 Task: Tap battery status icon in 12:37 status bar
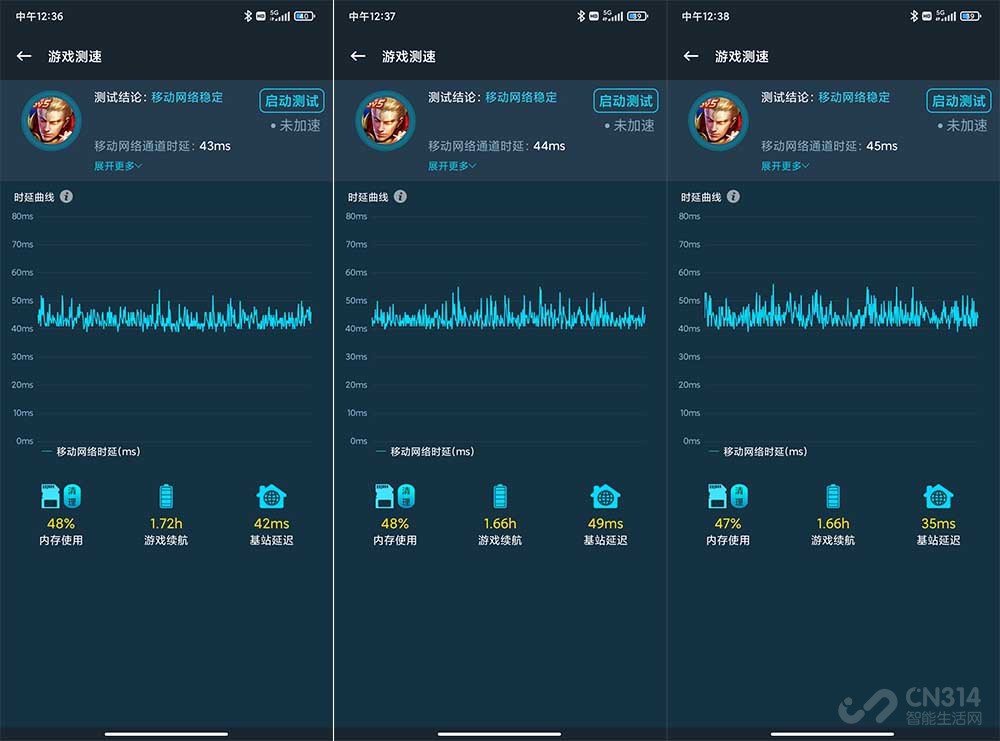coord(637,16)
